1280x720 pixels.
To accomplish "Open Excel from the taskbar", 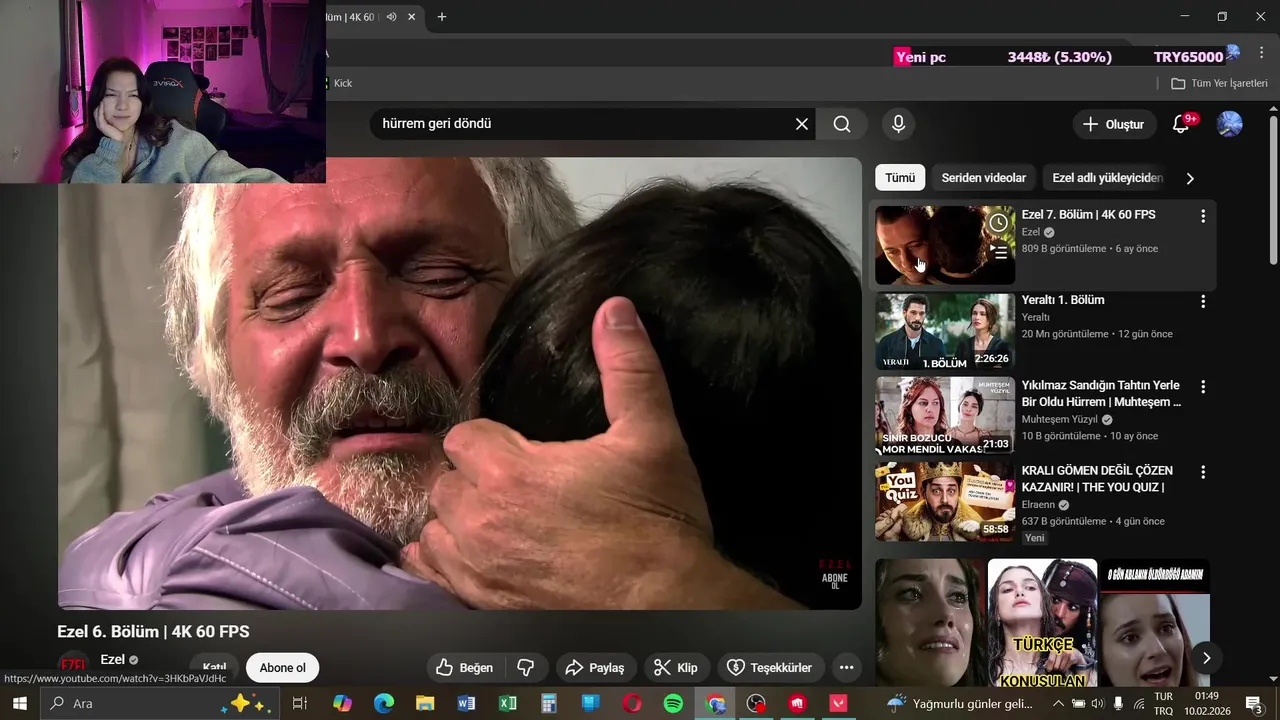I will [x=508, y=704].
